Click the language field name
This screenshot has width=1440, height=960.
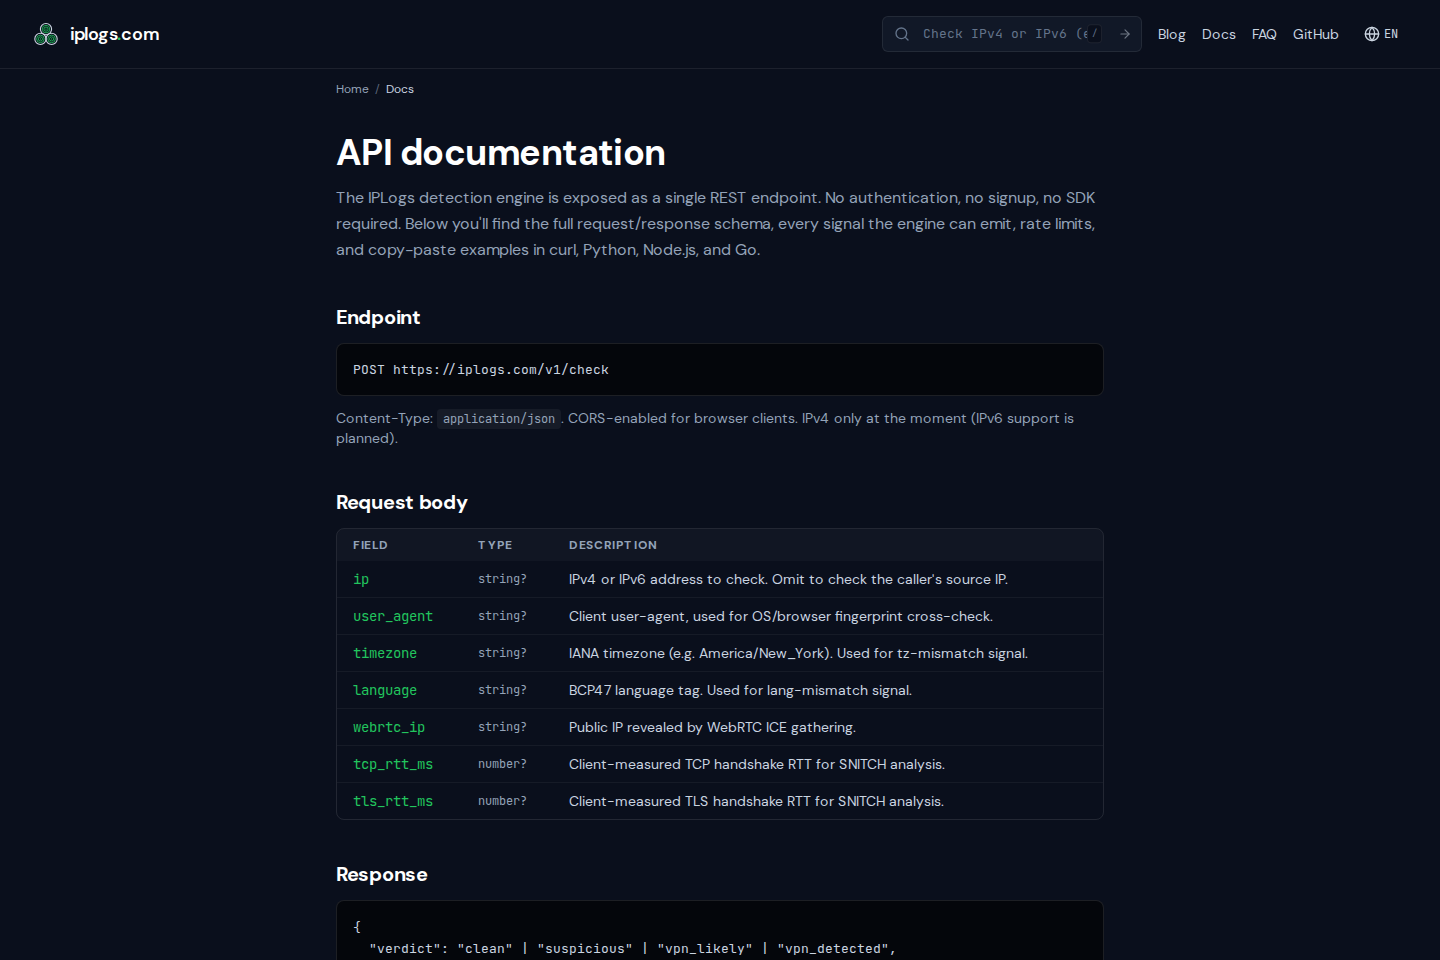tap(385, 691)
